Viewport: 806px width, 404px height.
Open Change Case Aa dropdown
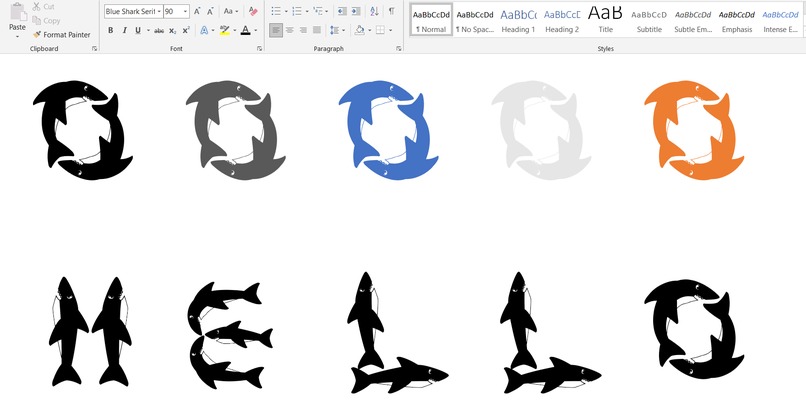tap(231, 11)
